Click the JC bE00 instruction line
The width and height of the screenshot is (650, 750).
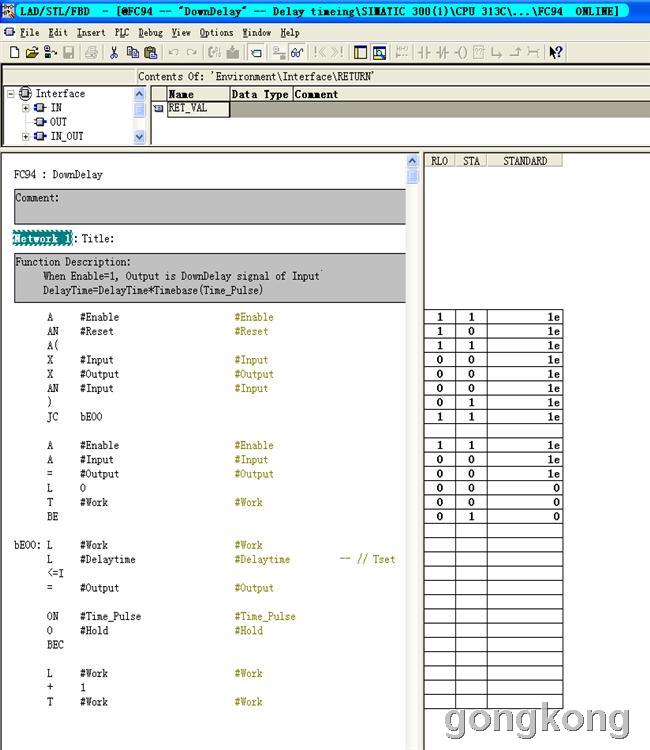pos(75,417)
